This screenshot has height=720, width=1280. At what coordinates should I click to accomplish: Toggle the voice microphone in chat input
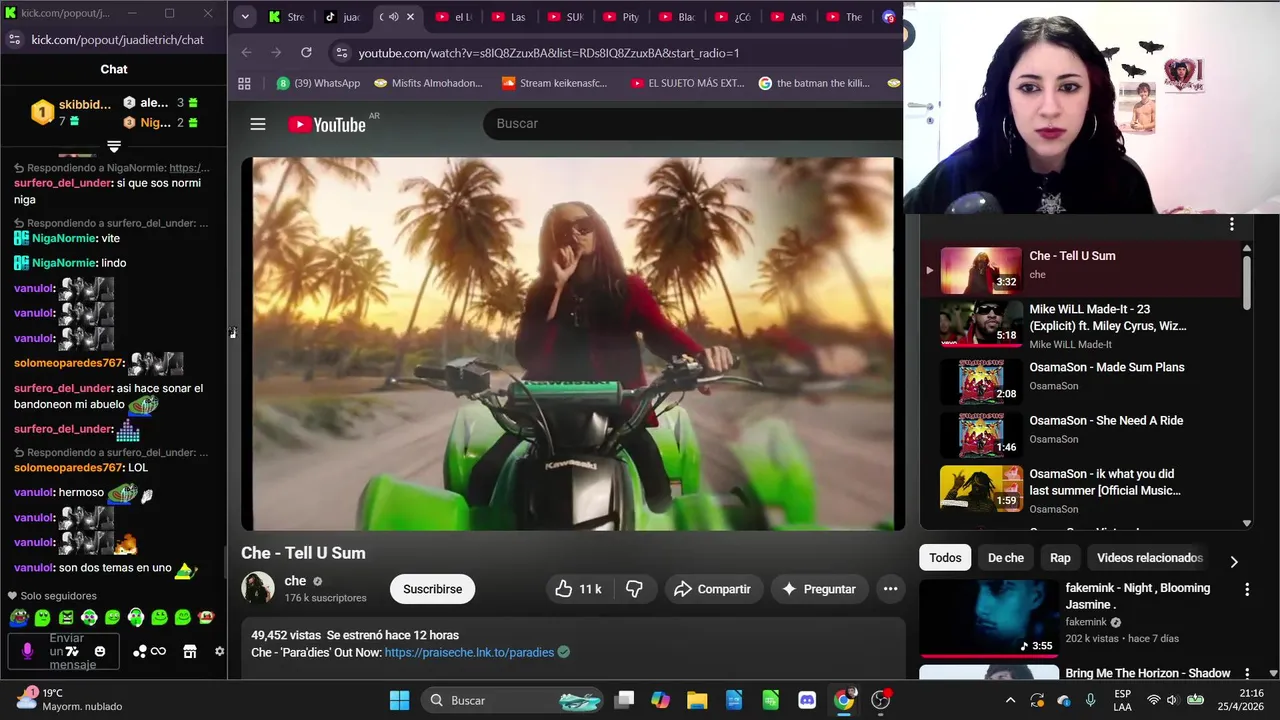[27, 651]
